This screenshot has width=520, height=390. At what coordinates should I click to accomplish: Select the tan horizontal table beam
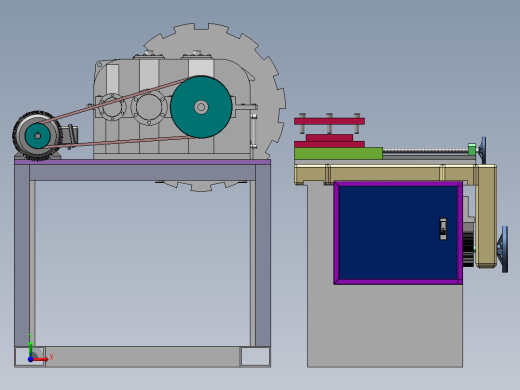[385, 174]
